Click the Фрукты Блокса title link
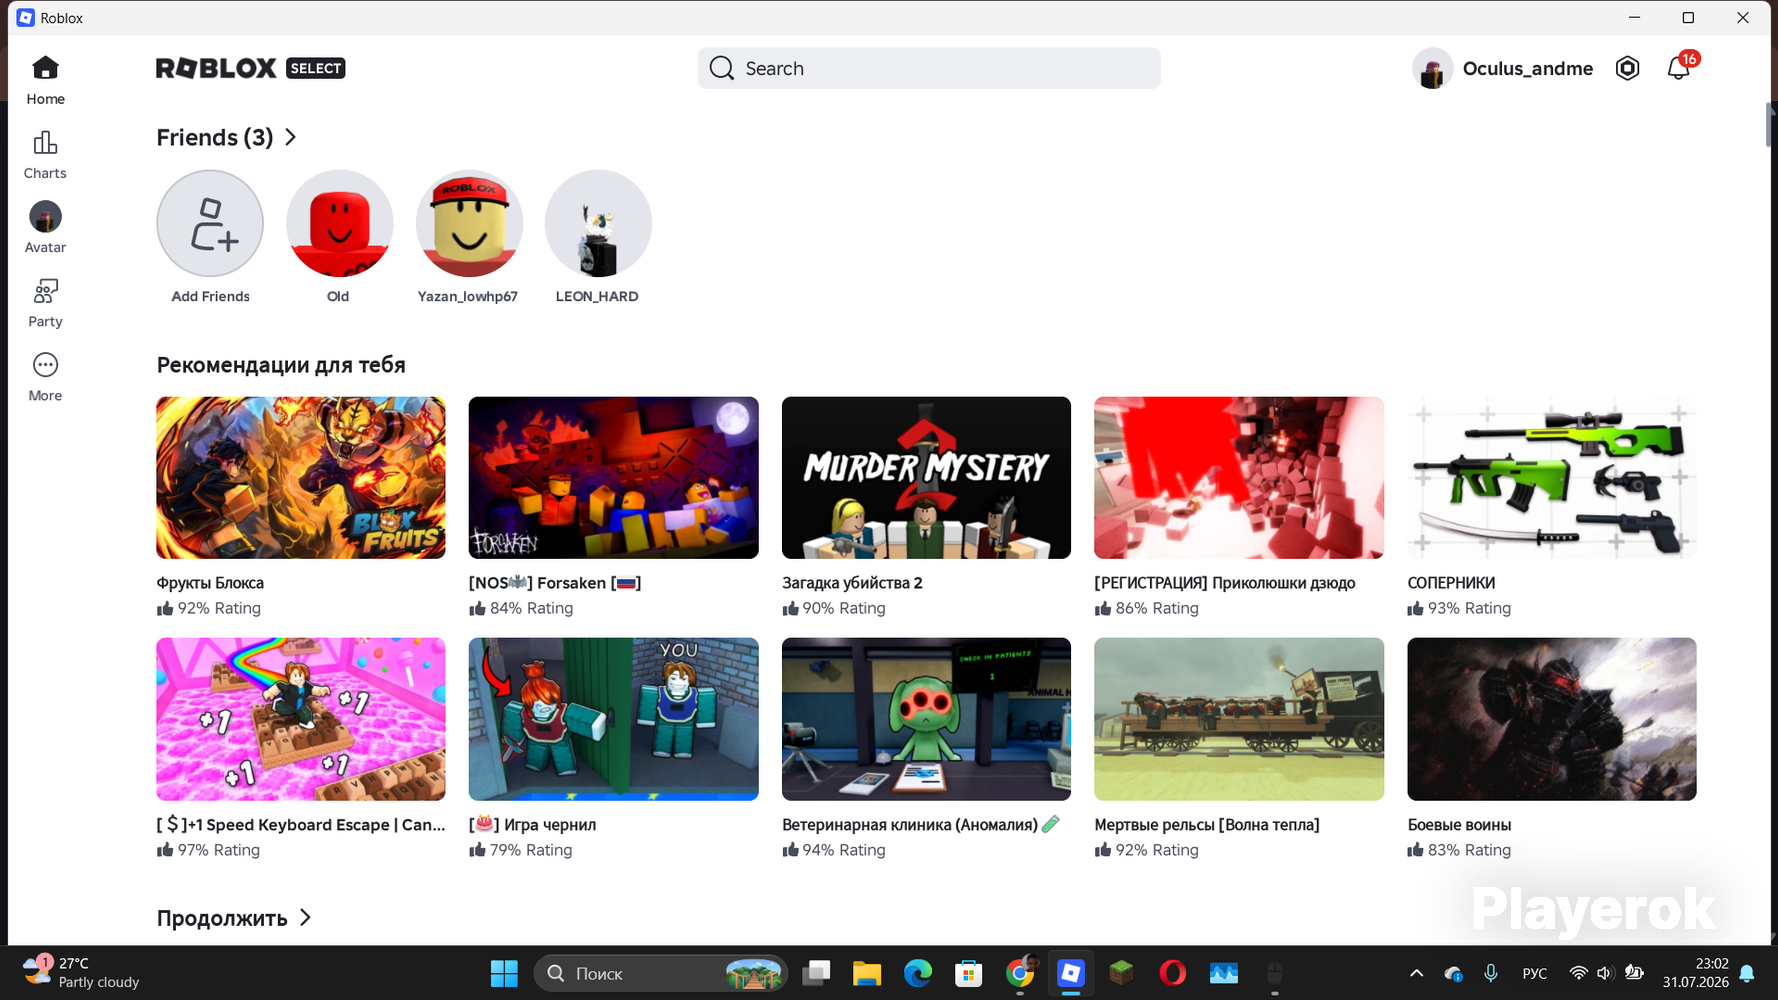 [210, 583]
